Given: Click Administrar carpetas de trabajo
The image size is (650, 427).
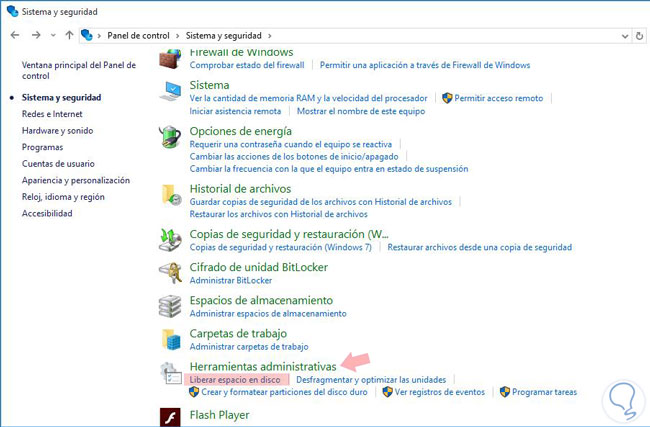Looking at the screenshot, I should tap(249, 347).
